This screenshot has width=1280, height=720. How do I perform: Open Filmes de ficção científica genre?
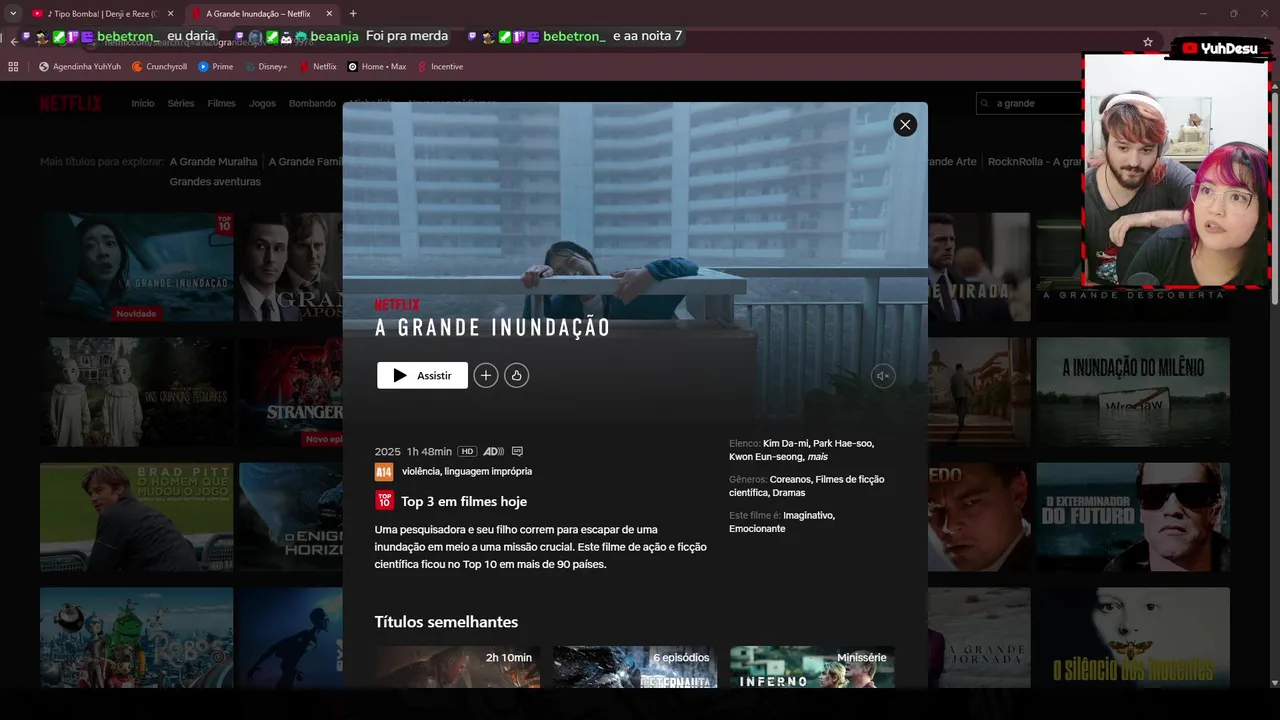click(x=807, y=486)
